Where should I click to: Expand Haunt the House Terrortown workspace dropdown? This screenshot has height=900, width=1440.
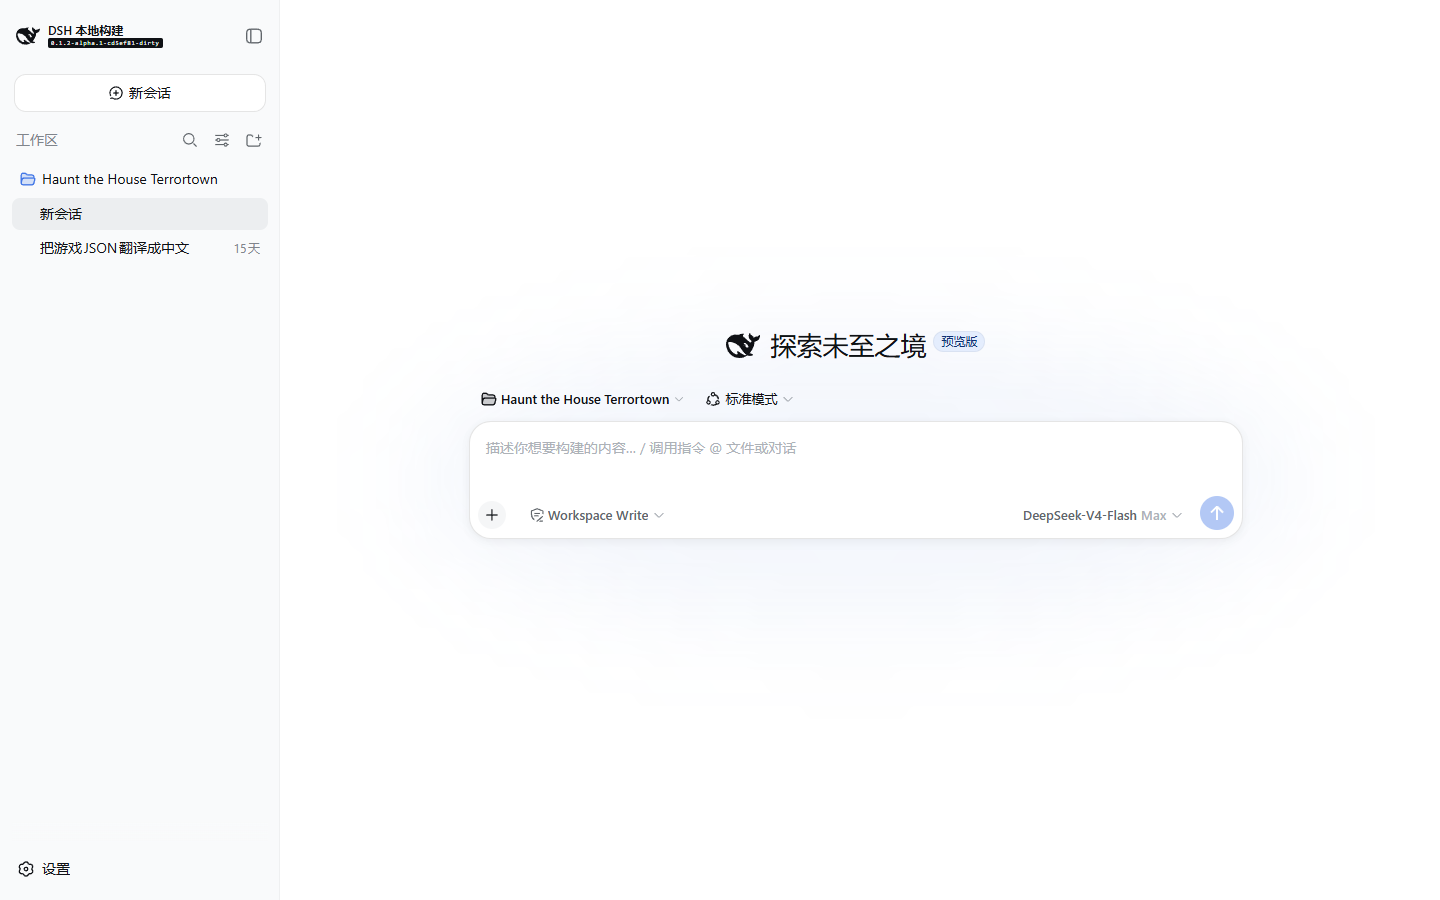point(583,399)
